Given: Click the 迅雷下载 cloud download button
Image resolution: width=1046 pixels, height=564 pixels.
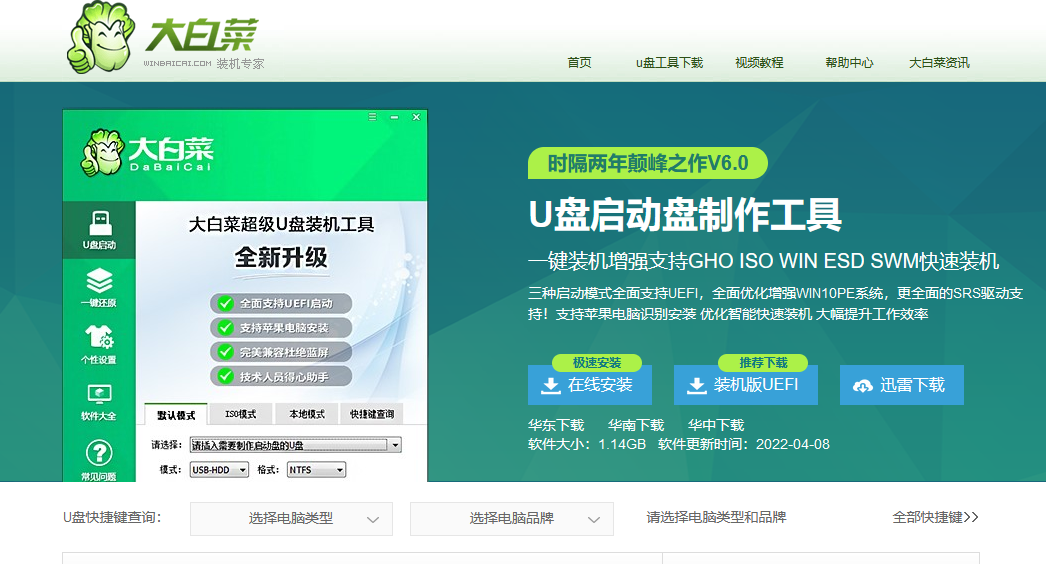Looking at the screenshot, I should tap(901, 385).
